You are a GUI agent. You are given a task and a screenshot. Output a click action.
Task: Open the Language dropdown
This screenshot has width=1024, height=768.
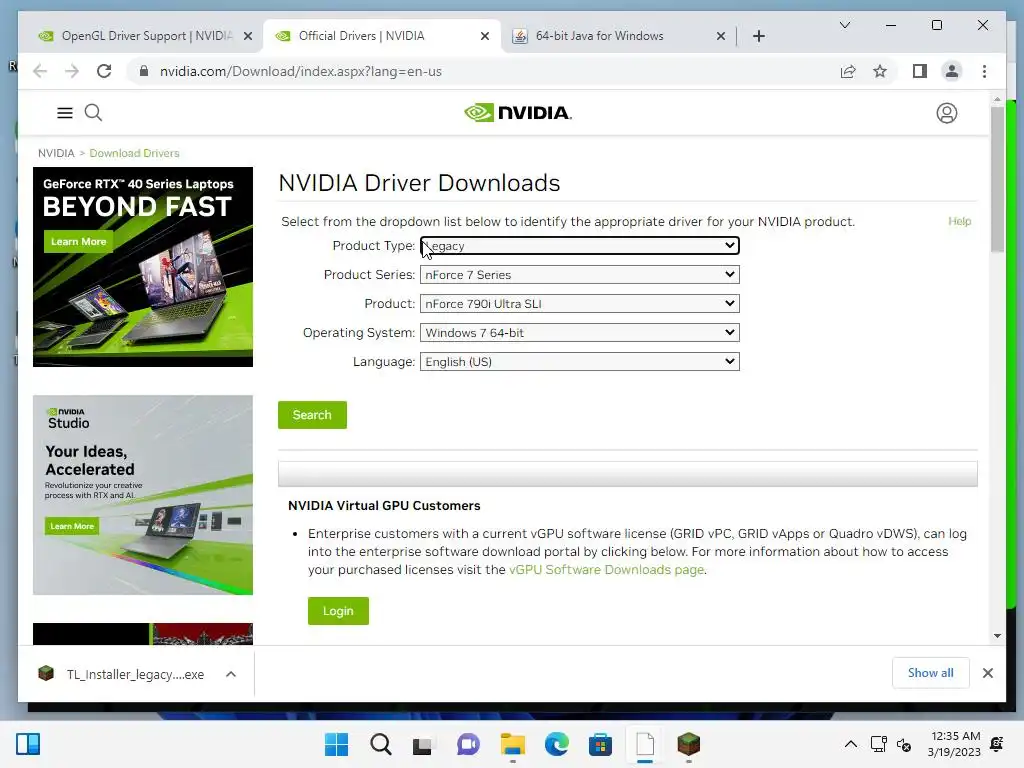tap(579, 361)
